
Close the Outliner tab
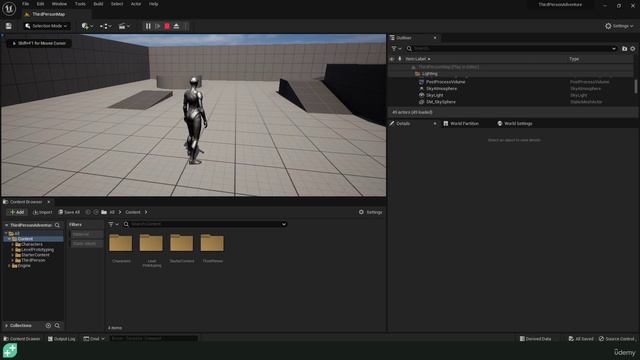pos(435,38)
